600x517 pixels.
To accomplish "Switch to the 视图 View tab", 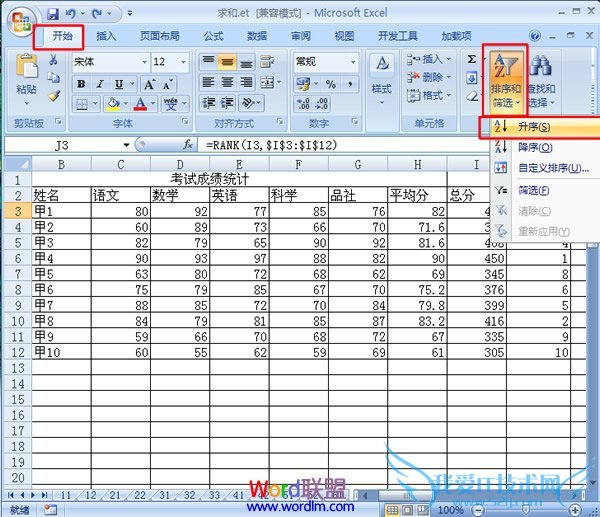I will [x=344, y=36].
